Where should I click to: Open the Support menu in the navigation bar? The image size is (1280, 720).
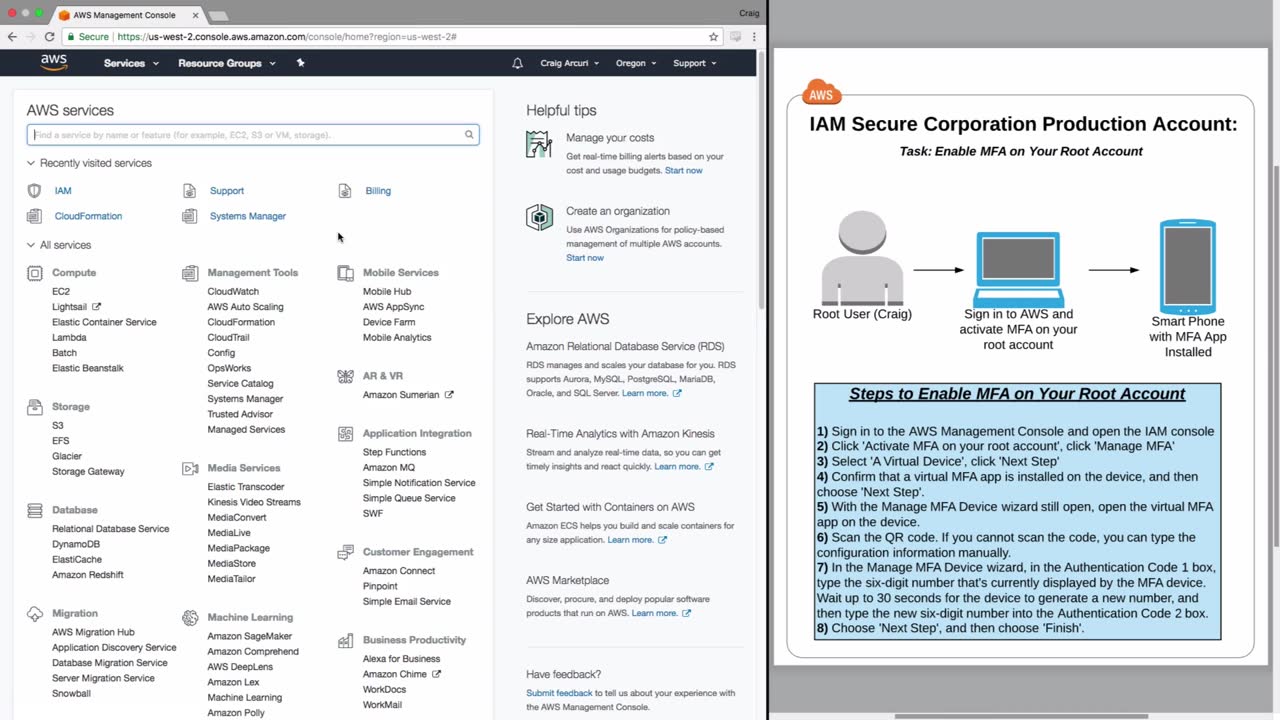click(x=695, y=63)
